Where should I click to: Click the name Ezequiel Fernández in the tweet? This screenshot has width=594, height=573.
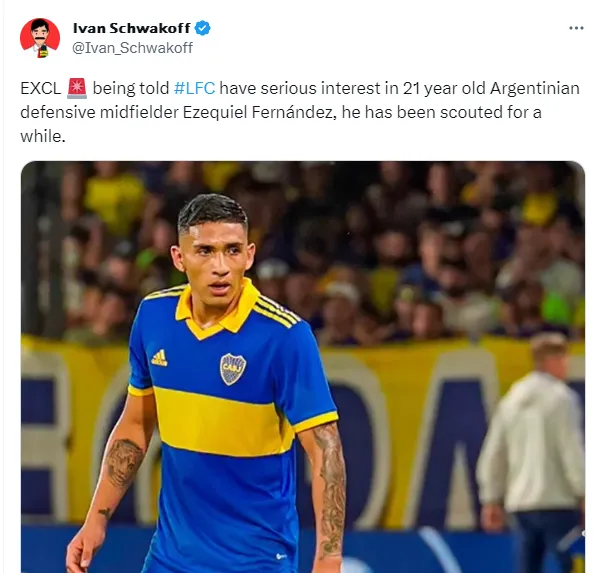pos(259,112)
